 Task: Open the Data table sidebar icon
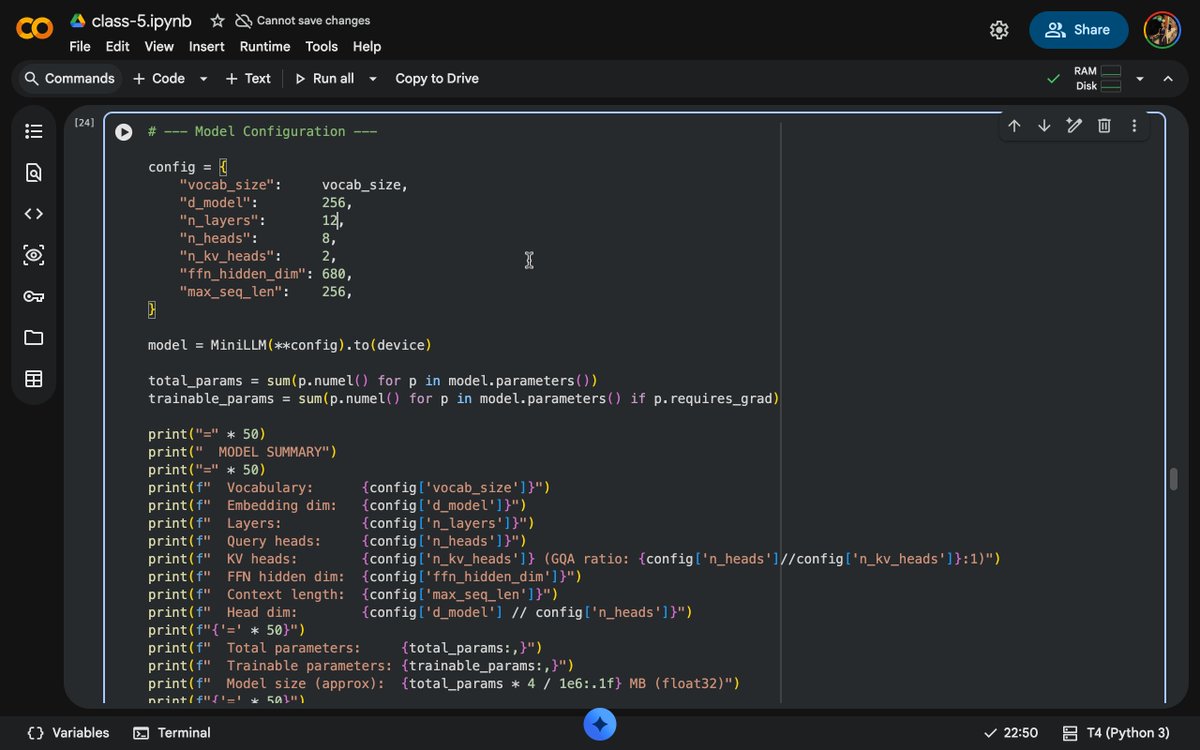click(x=34, y=379)
